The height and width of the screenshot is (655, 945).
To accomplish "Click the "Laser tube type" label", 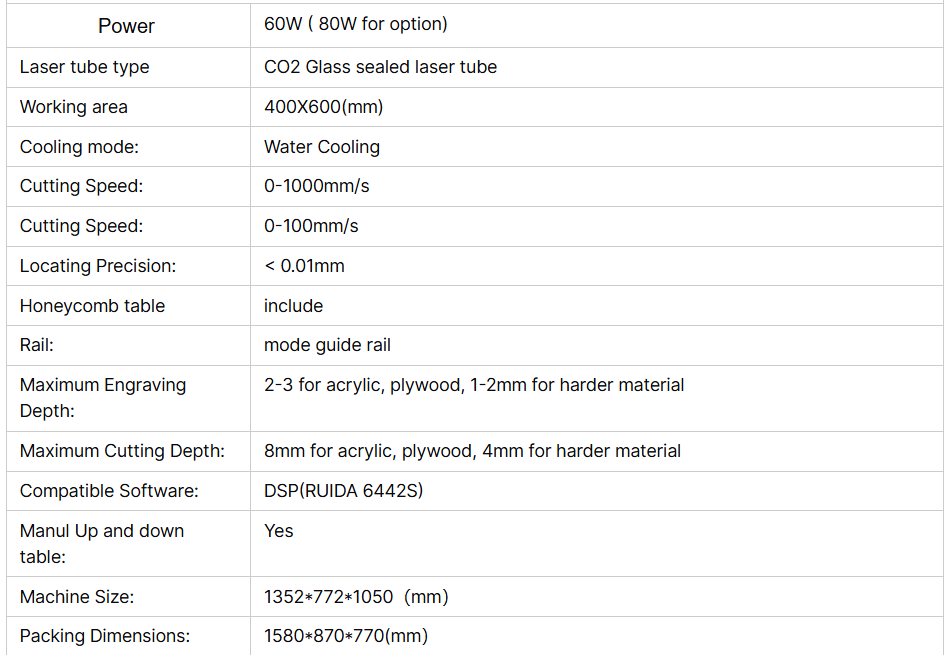I will click(85, 67).
